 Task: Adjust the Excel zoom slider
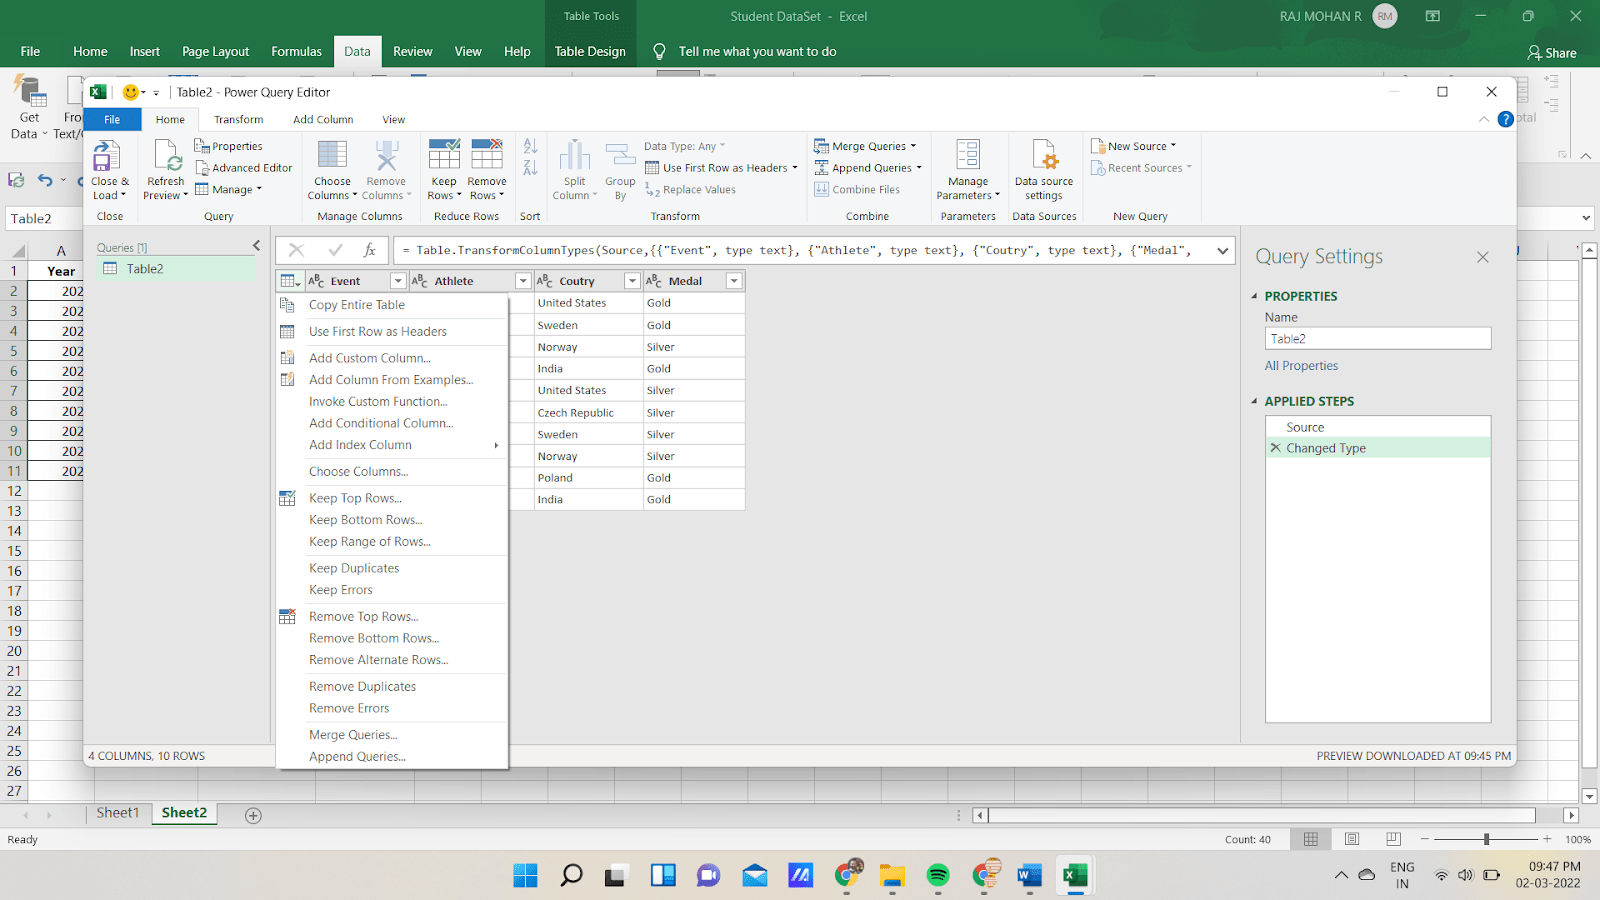click(x=1484, y=839)
